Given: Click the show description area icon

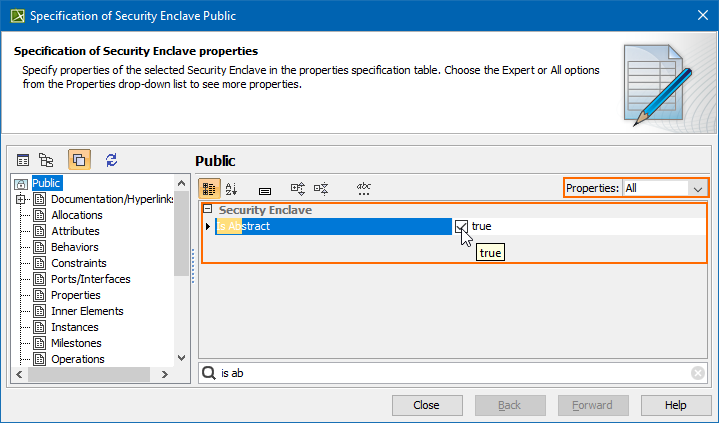Looking at the screenshot, I should (x=264, y=189).
